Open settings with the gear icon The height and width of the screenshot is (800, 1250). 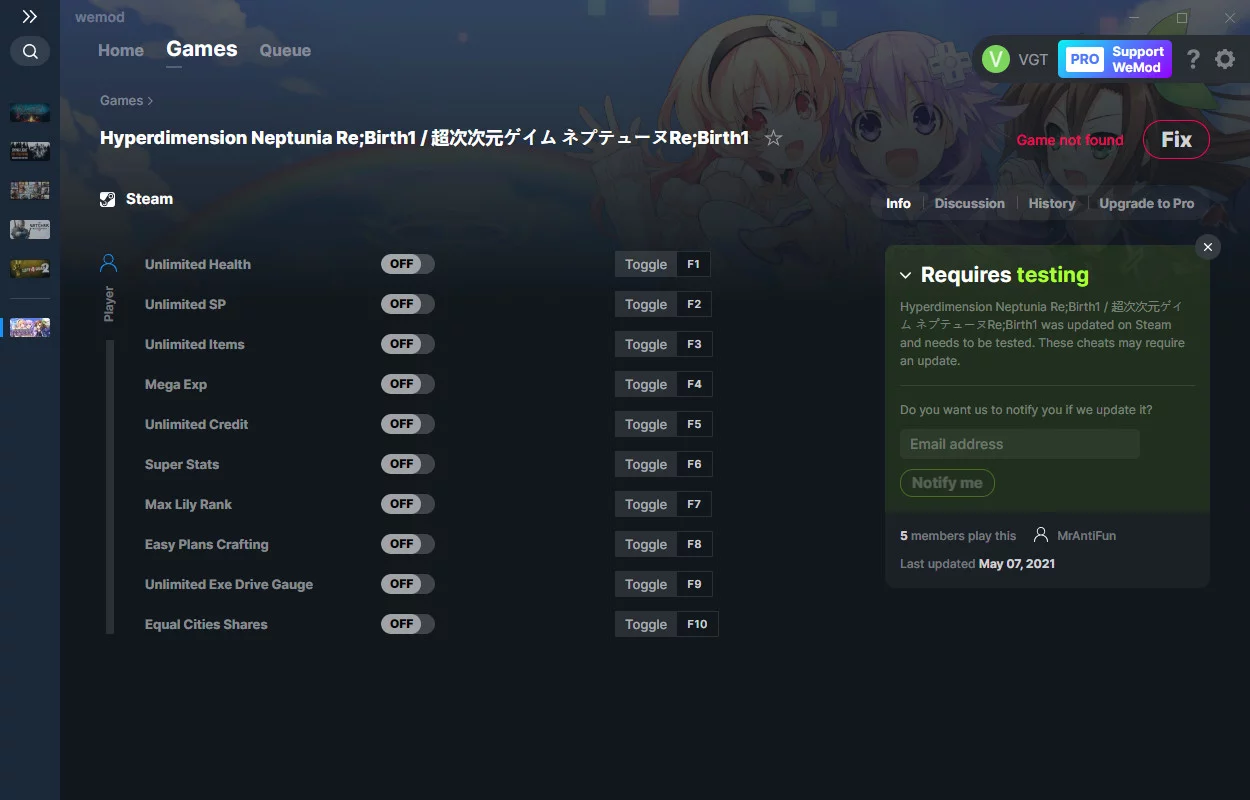click(x=1225, y=59)
